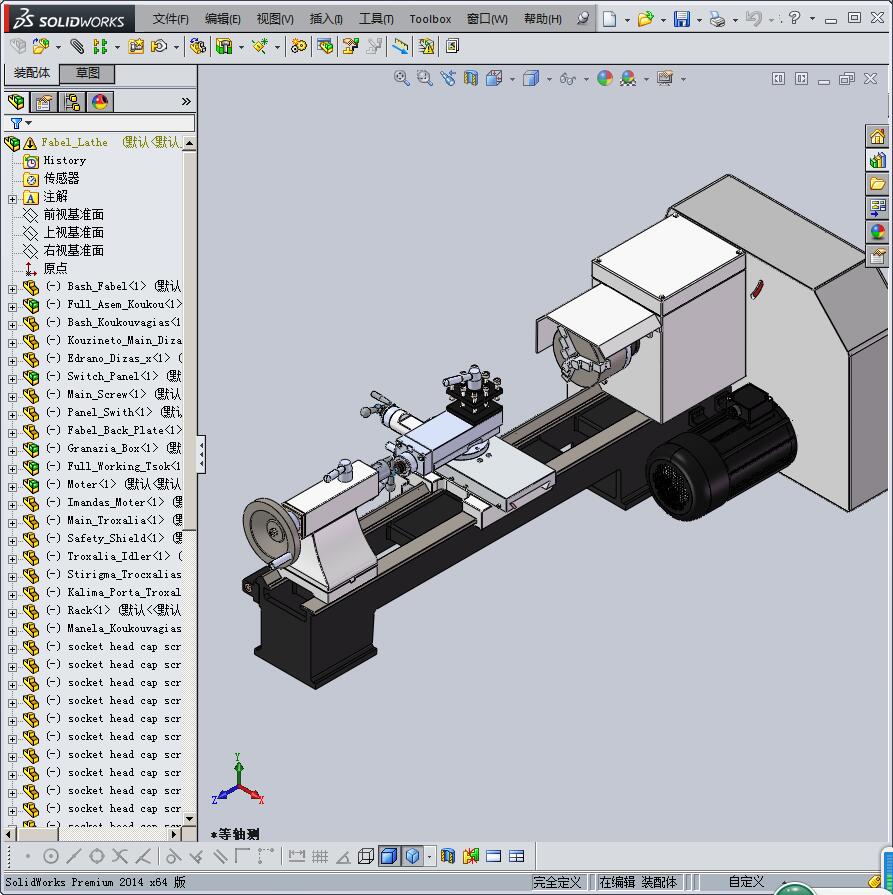This screenshot has height=895, width=893.
Task: Open the Hide/Show Items dropdown arrow
Action: coord(586,79)
